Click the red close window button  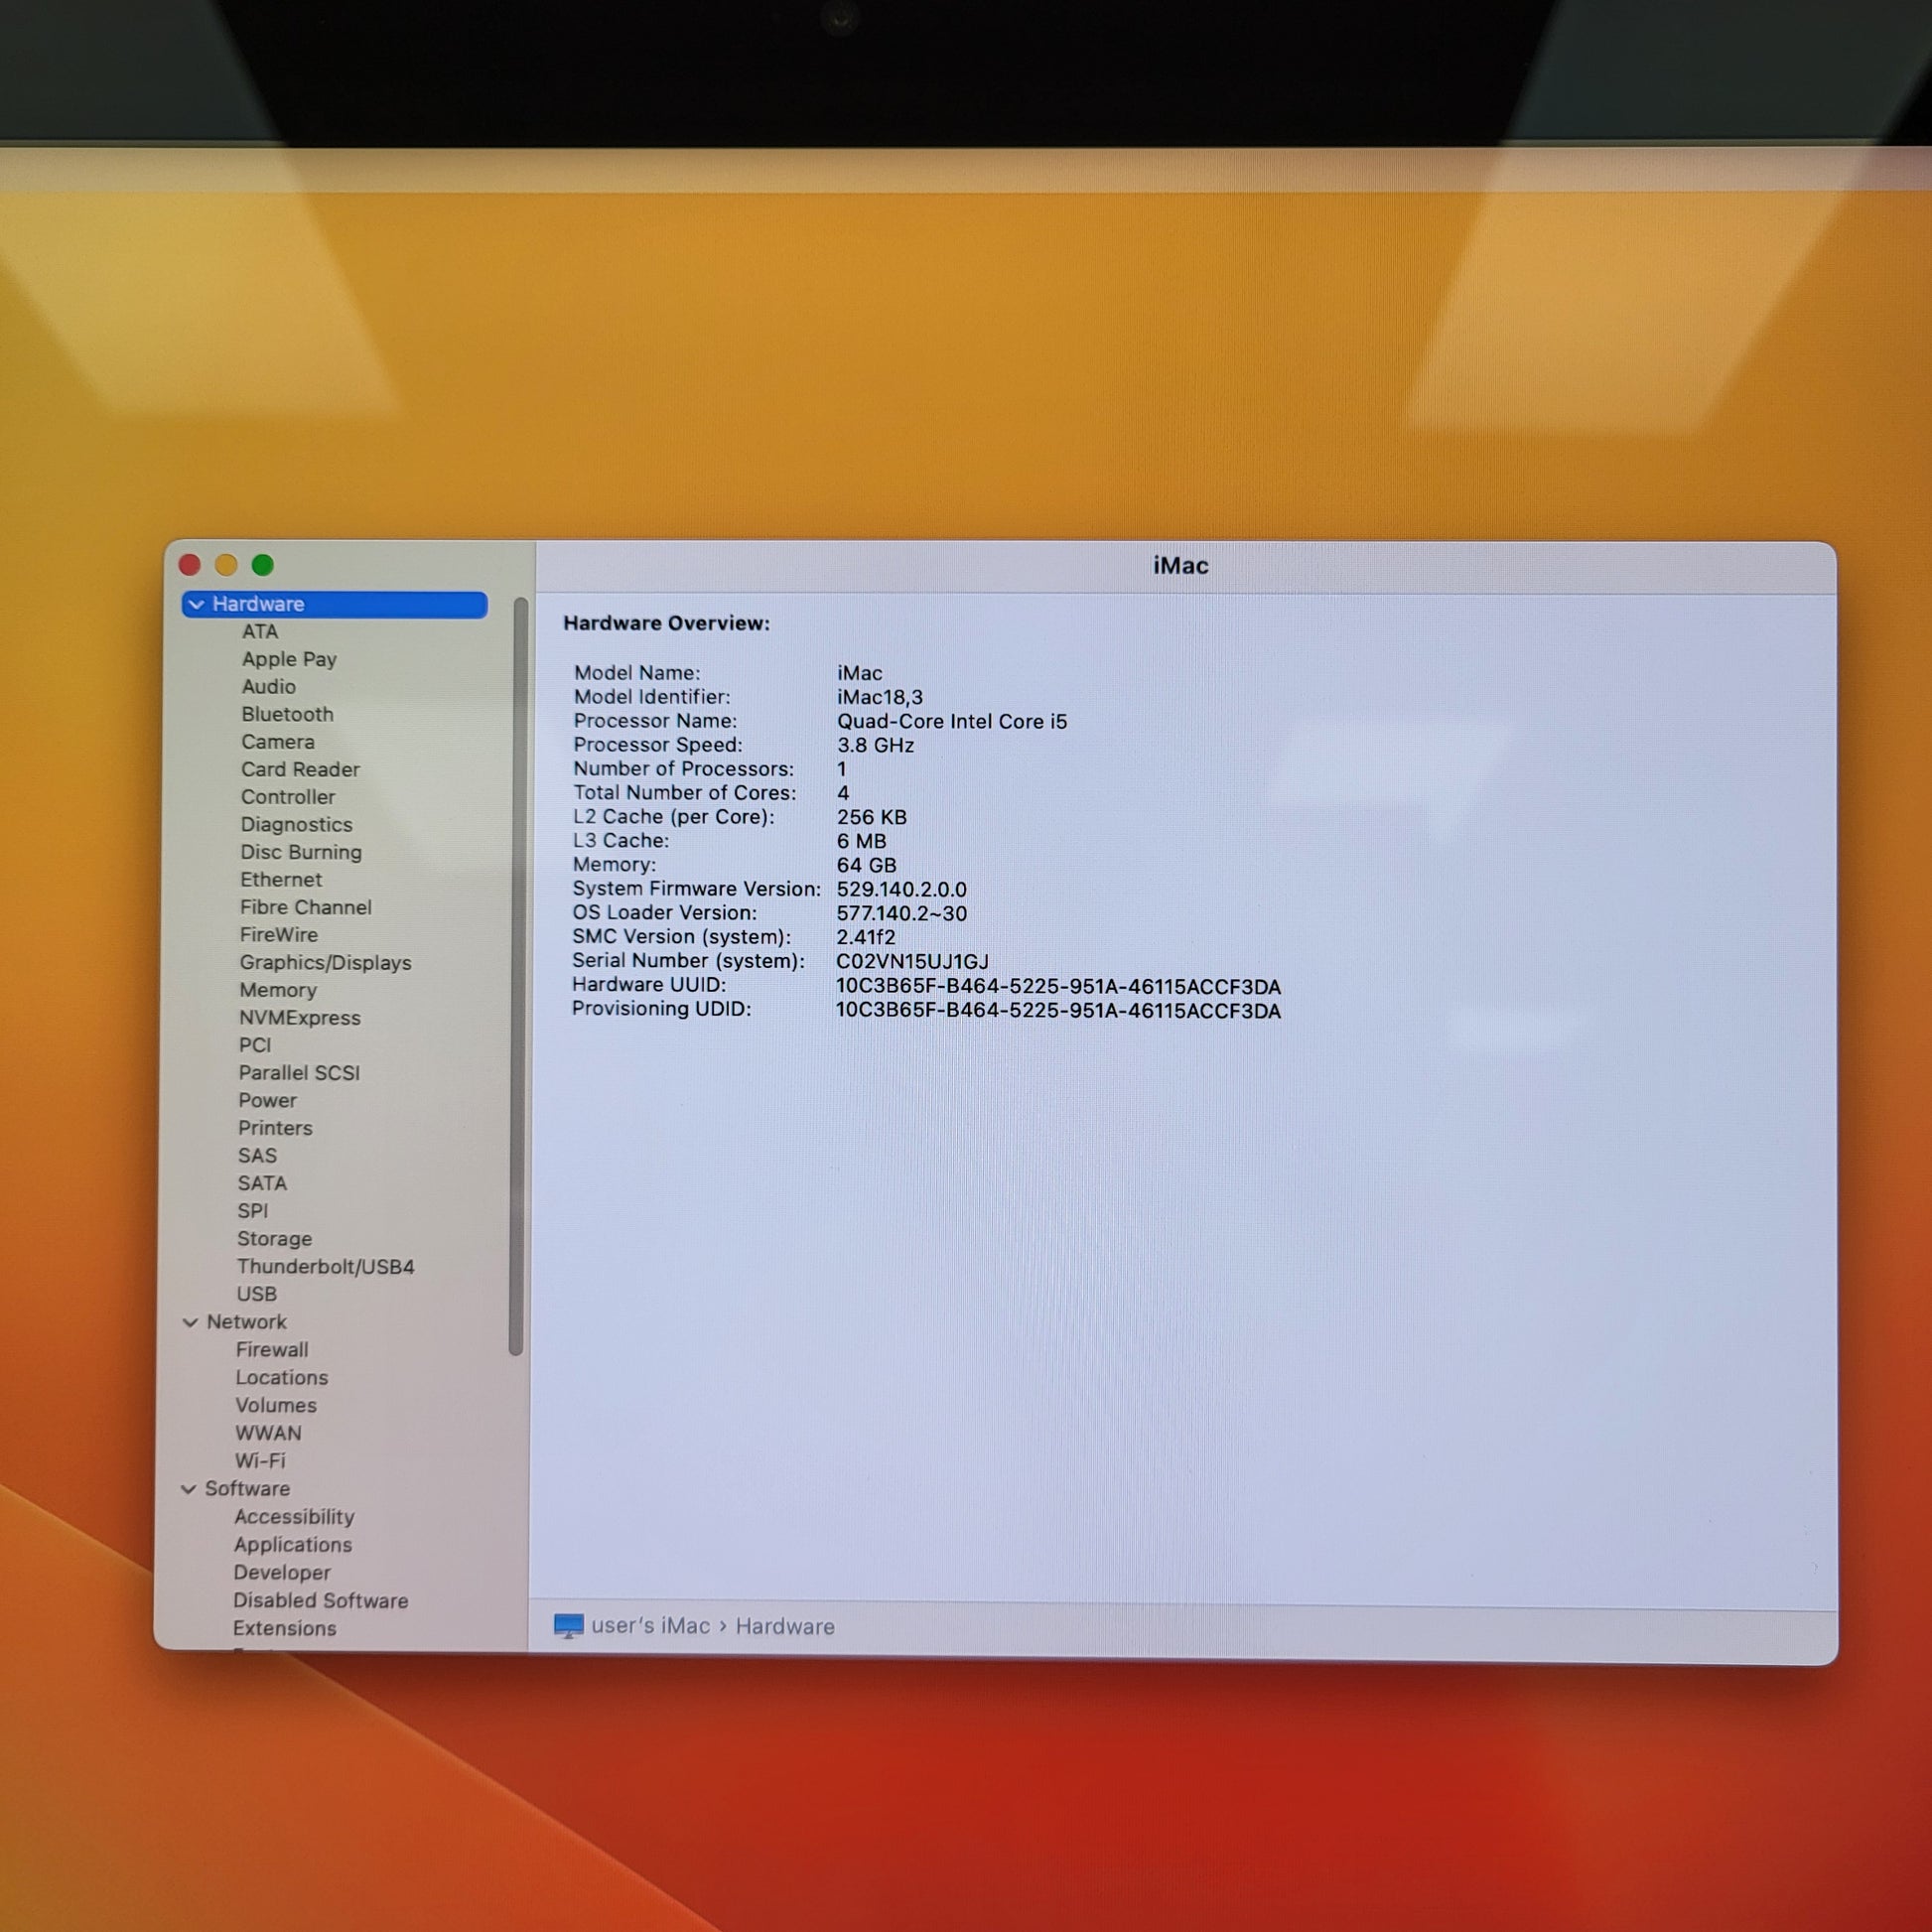[190, 565]
